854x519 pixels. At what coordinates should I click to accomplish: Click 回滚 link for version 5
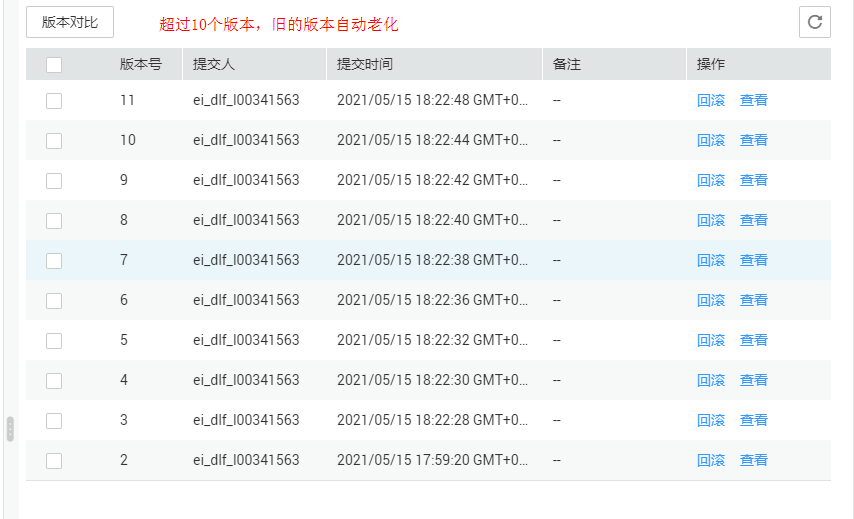pos(711,340)
